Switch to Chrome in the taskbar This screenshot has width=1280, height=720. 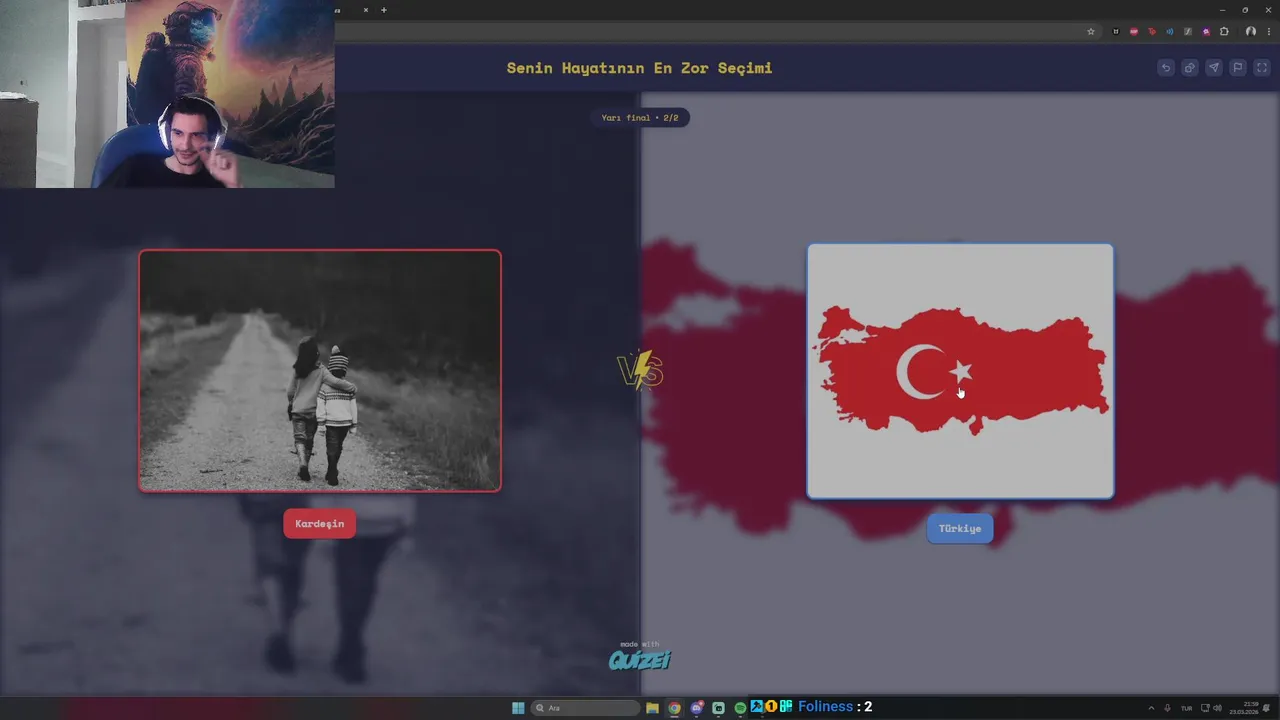675,708
